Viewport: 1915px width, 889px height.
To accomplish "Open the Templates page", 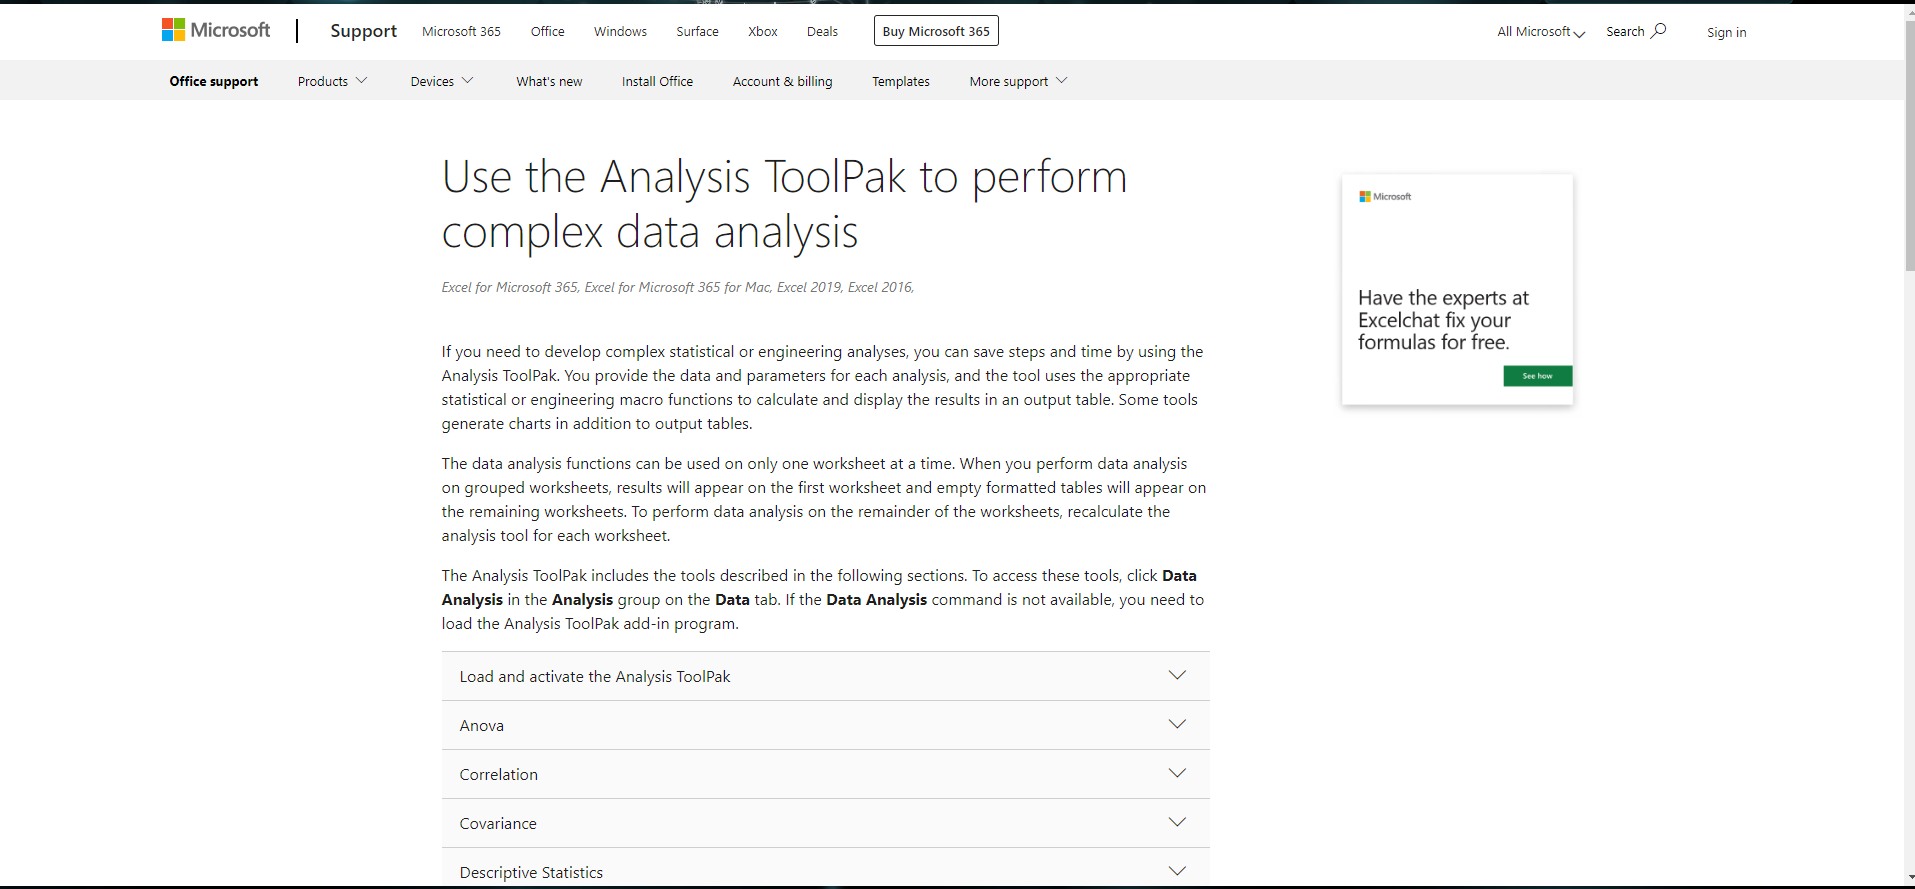I will coord(900,82).
